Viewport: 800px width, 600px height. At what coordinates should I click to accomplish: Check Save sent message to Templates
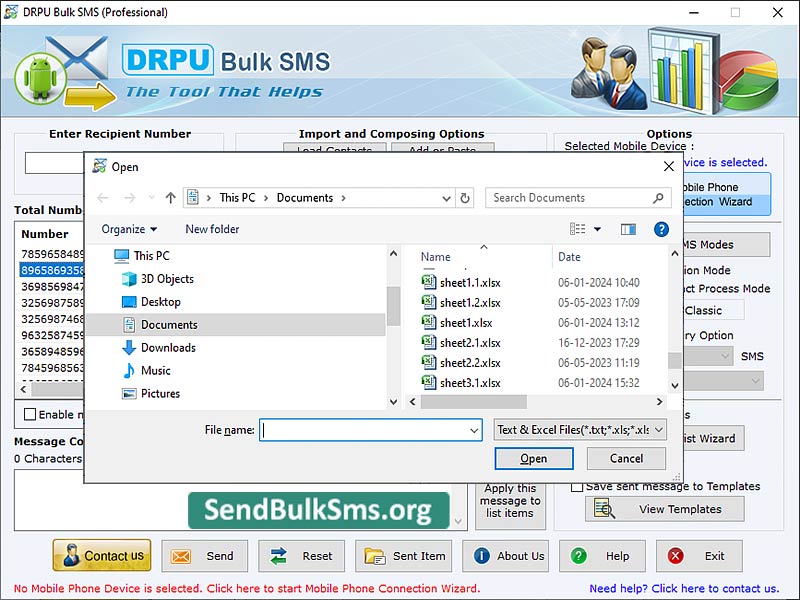(578, 486)
